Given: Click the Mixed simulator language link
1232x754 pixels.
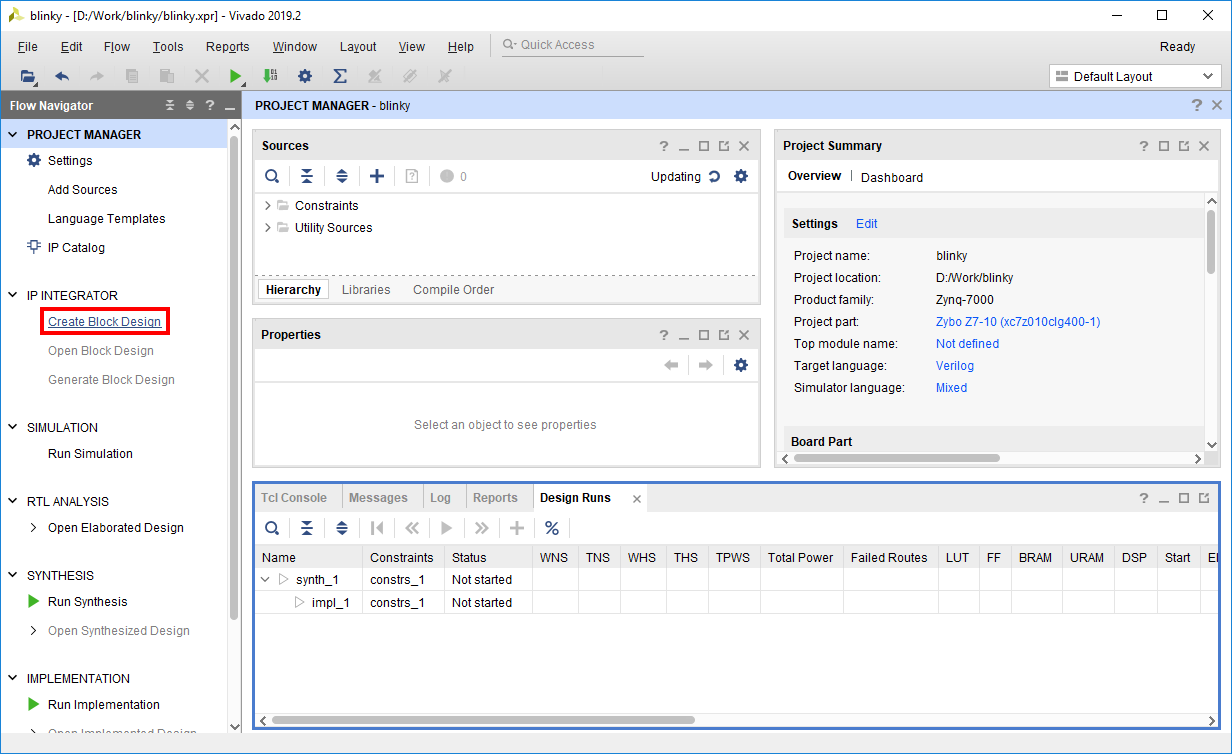Looking at the screenshot, I should coord(951,388).
